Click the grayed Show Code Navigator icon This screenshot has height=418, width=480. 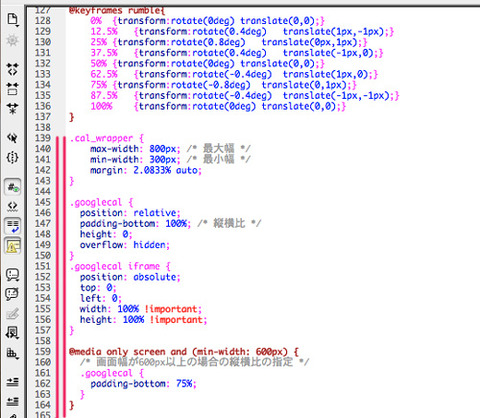(x=13, y=41)
